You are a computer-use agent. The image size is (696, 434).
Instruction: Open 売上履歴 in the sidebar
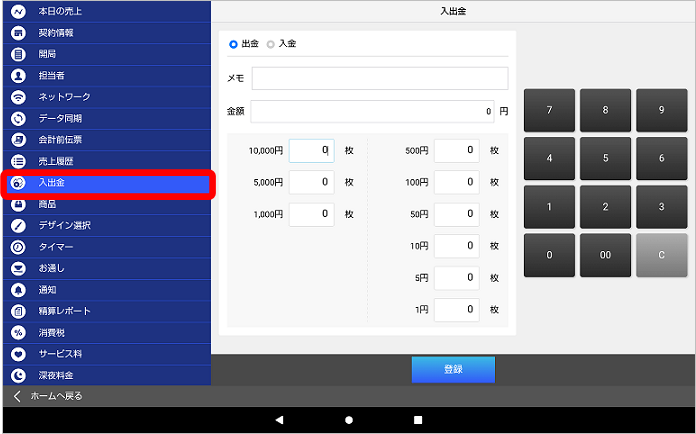[x=56, y=161]
